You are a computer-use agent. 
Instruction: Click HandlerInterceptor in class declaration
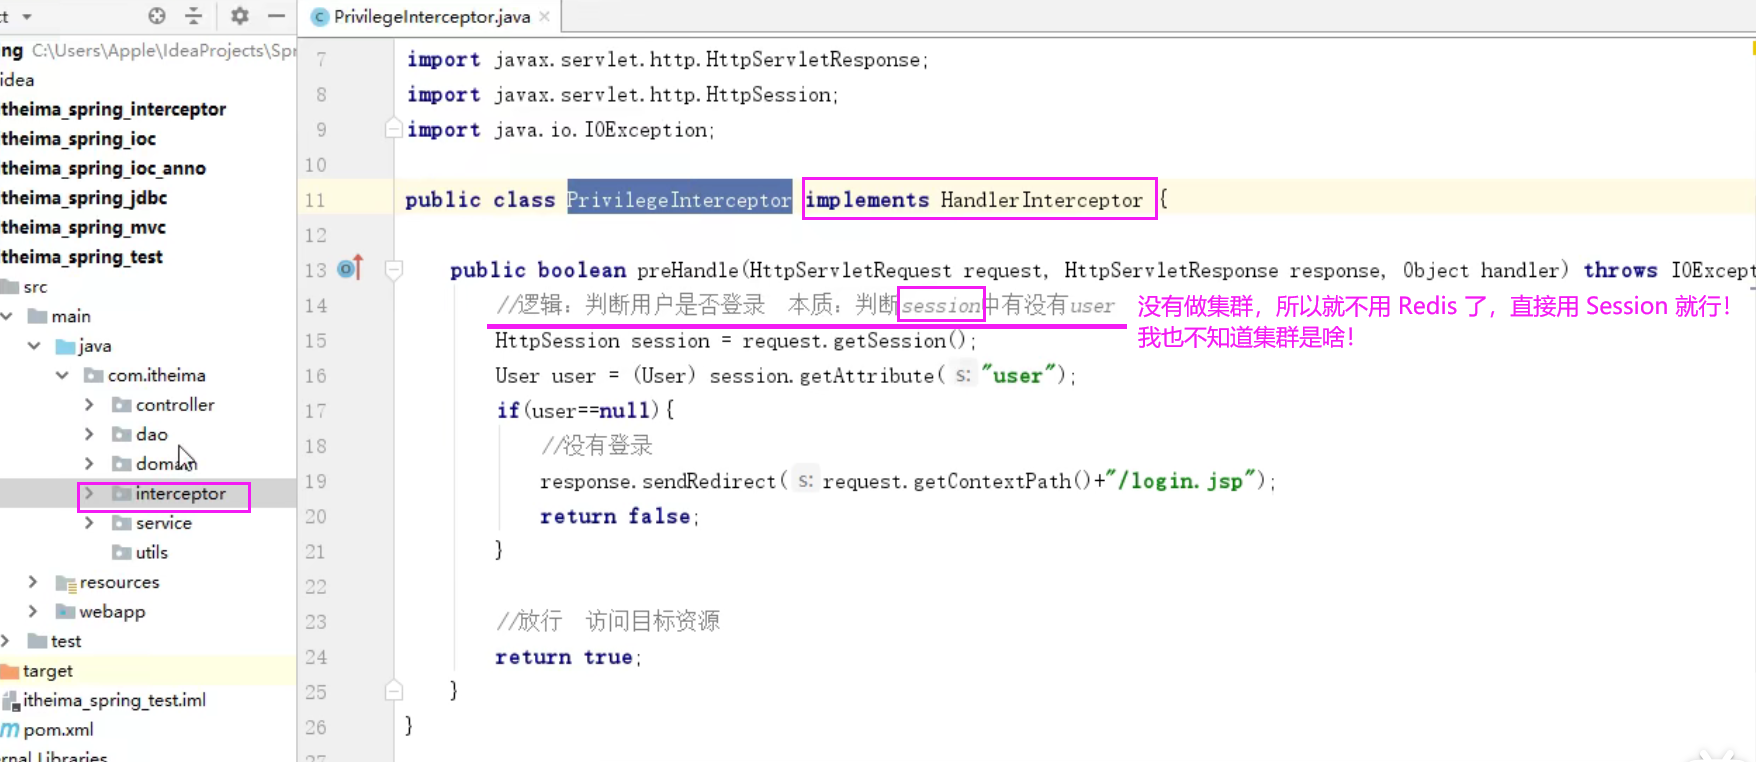pos(1041,200)
